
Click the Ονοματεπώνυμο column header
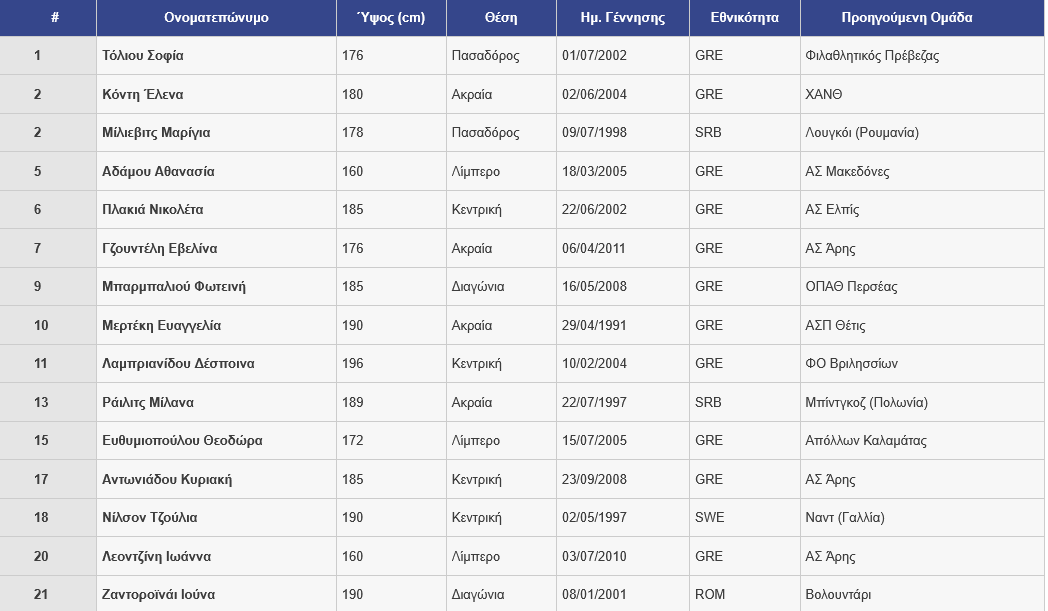point(216,18)
